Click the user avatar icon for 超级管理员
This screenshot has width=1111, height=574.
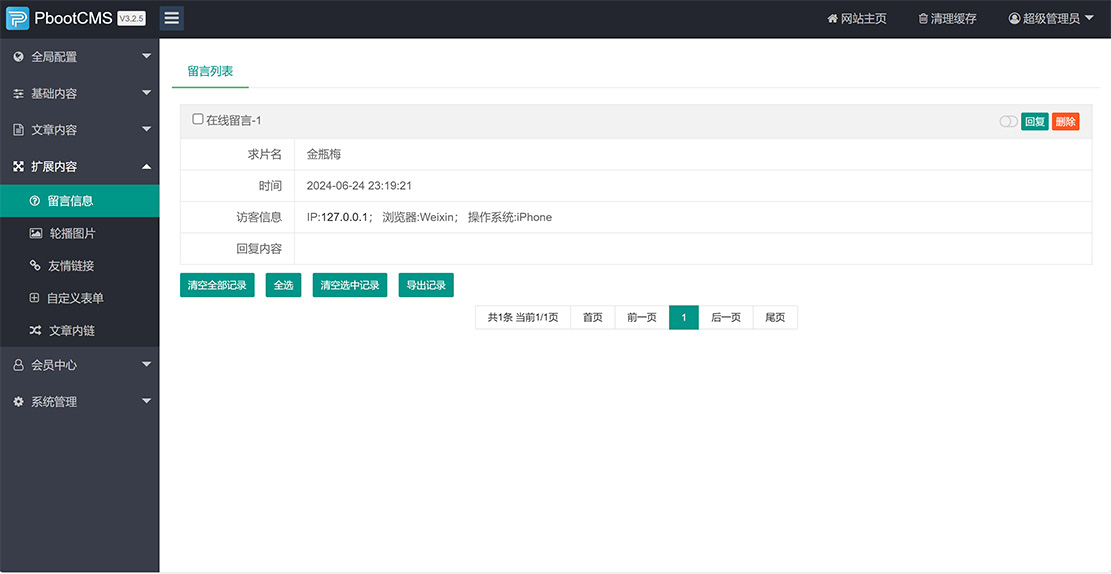click(1014, 18)
